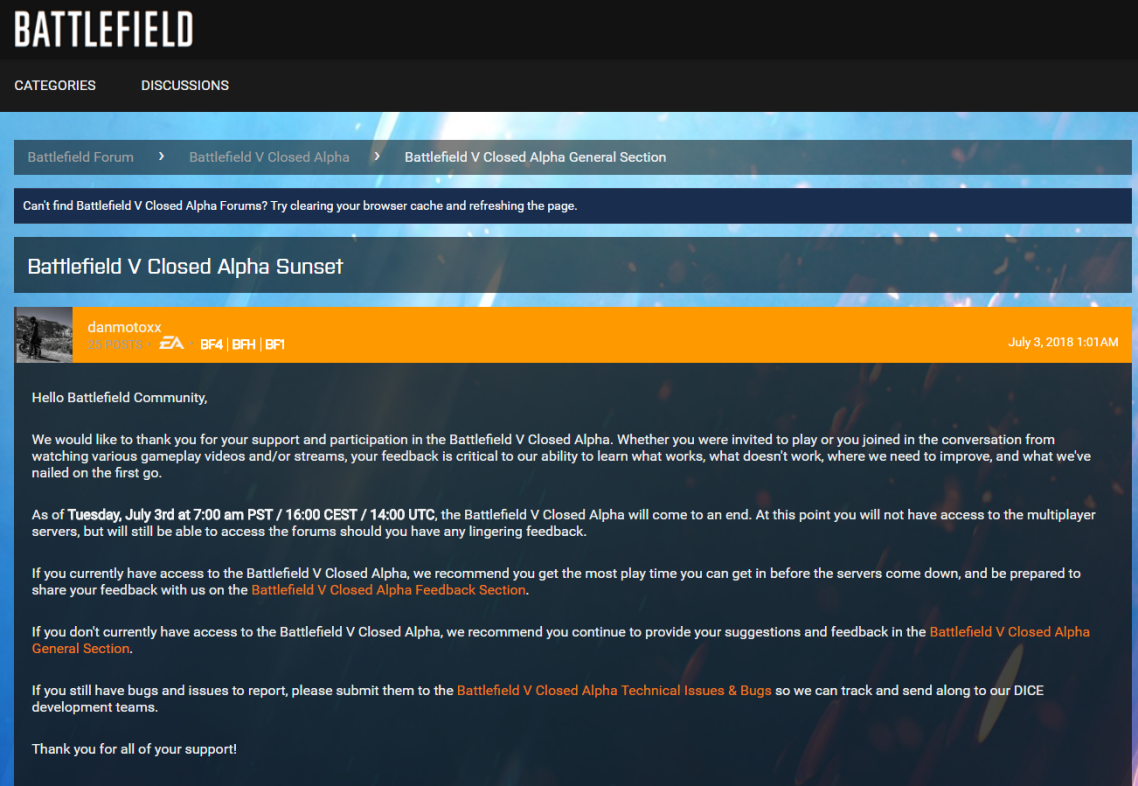The width and height of the screenshot is (1138, 786).
Task: Click the EA badge icon
Action: click(171, 343)
